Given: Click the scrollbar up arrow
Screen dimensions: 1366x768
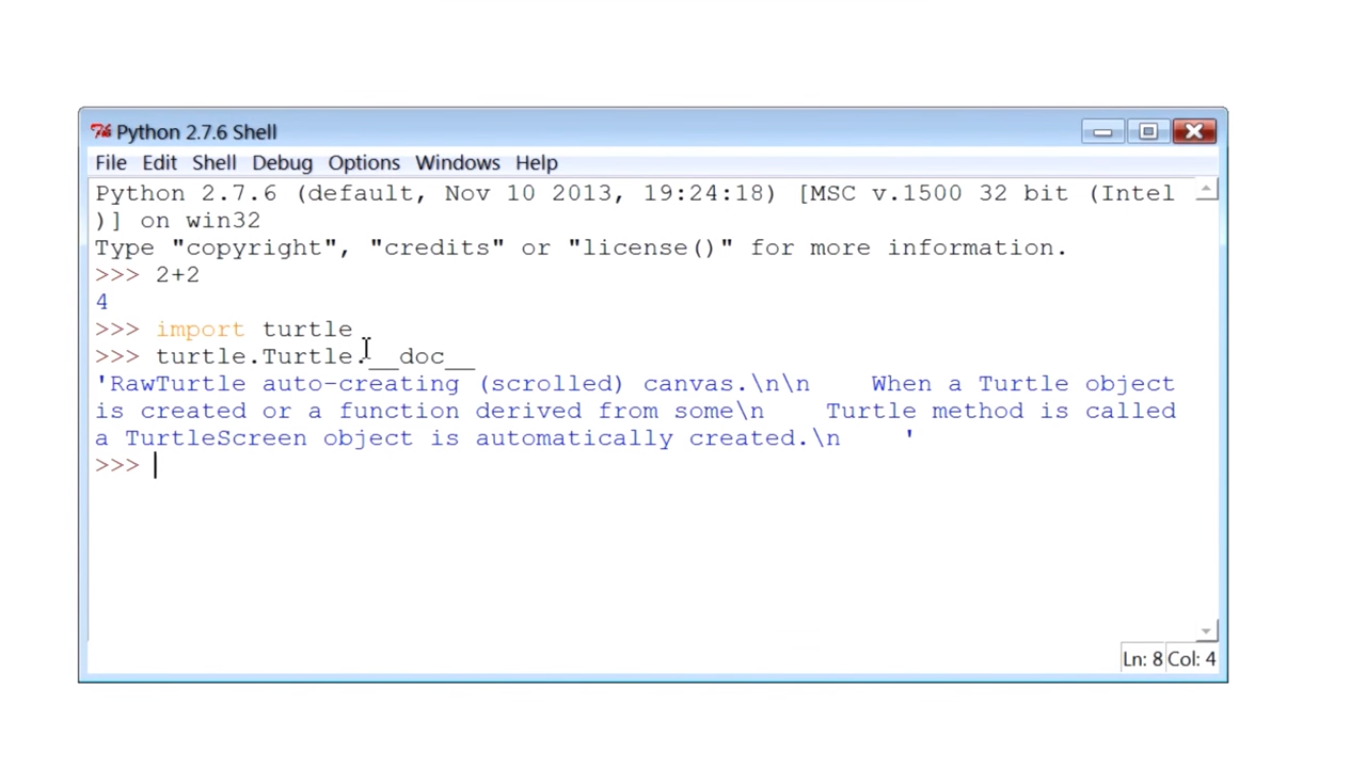Looking at the screenshot, I should pyautogui.click(x=1207, y=190).
